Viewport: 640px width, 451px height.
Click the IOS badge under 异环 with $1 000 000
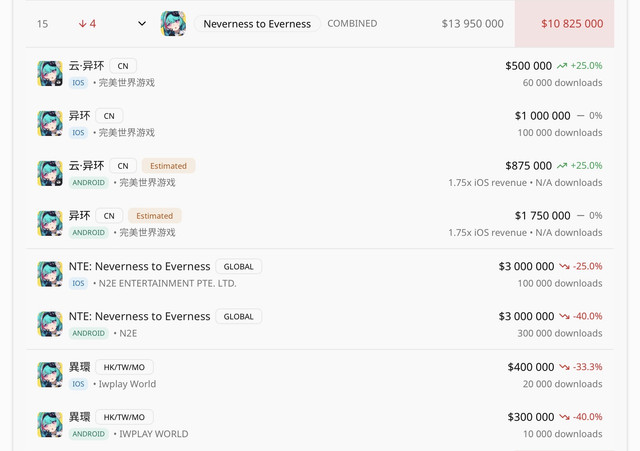pos(78,133)
